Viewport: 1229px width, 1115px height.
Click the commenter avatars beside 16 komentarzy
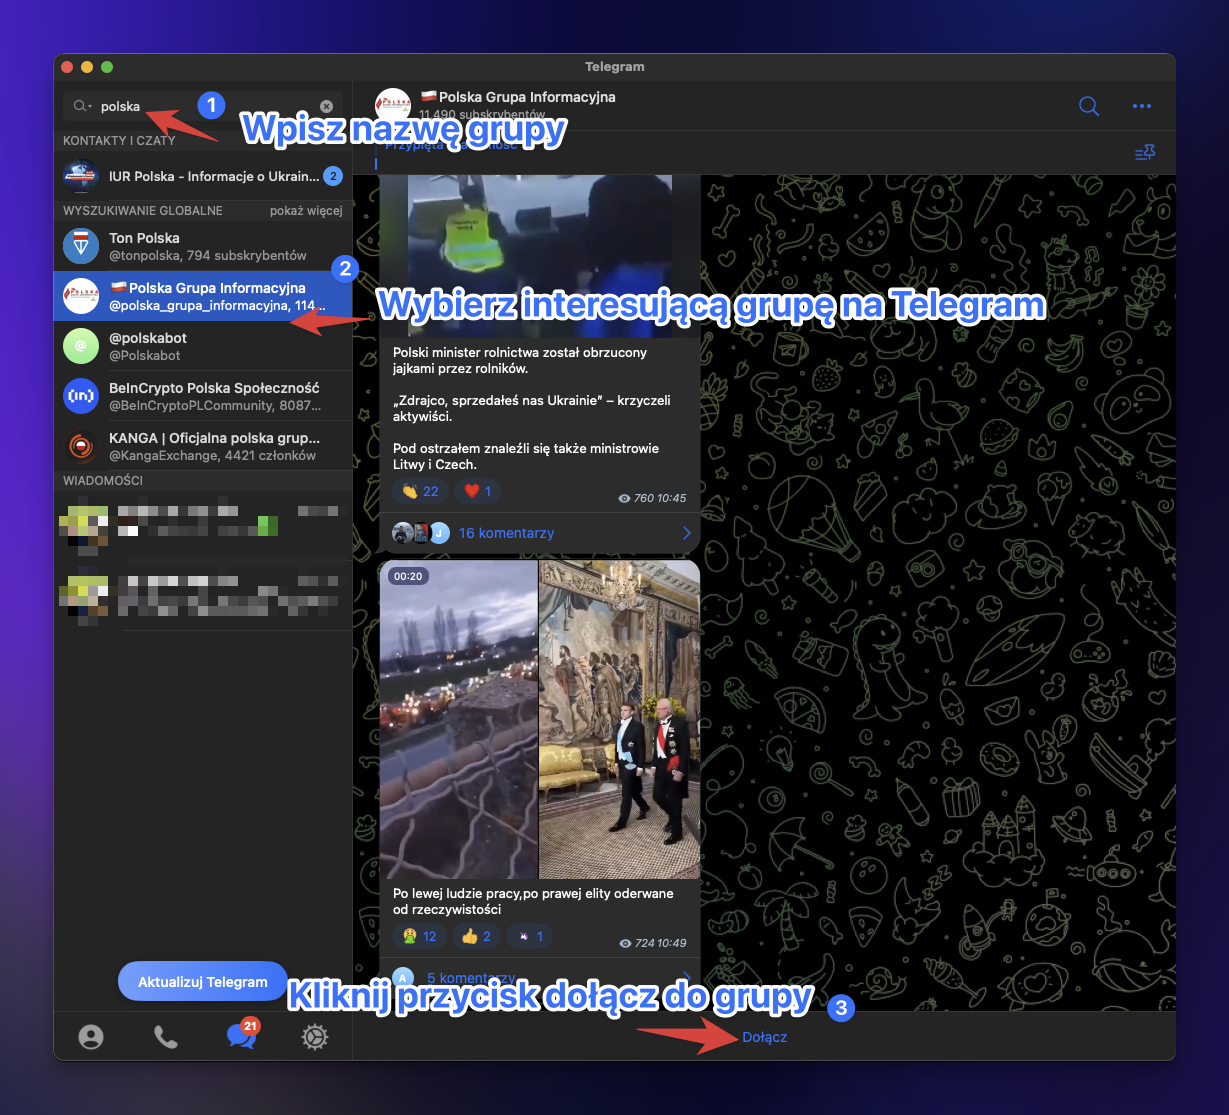(x=421, y=533)
